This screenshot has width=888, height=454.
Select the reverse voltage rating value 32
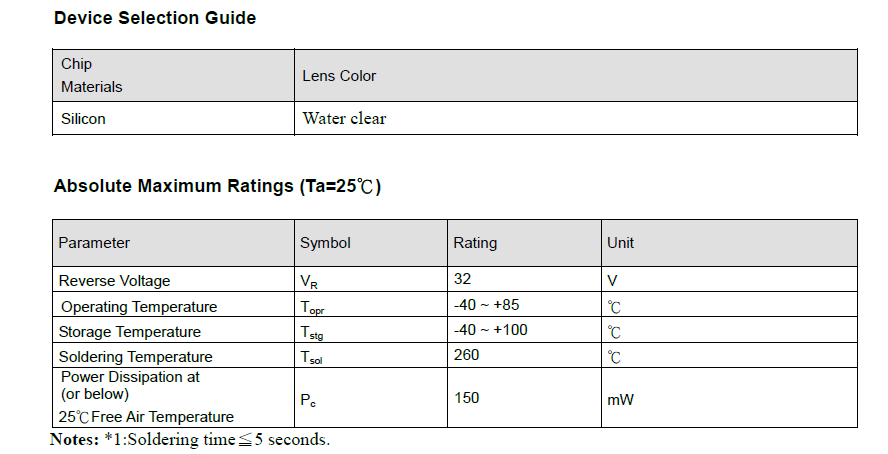click(x=462, y=280)
